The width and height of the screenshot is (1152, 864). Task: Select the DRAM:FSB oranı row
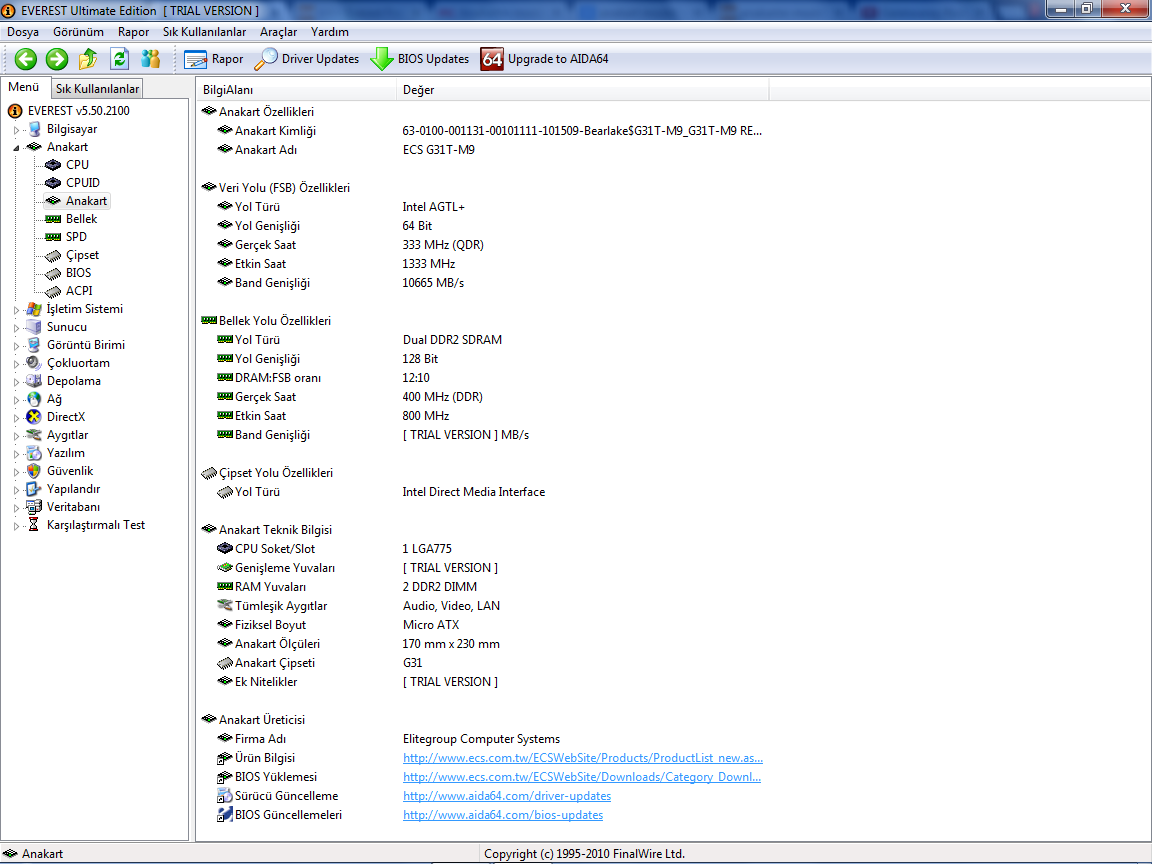(481, 378)
